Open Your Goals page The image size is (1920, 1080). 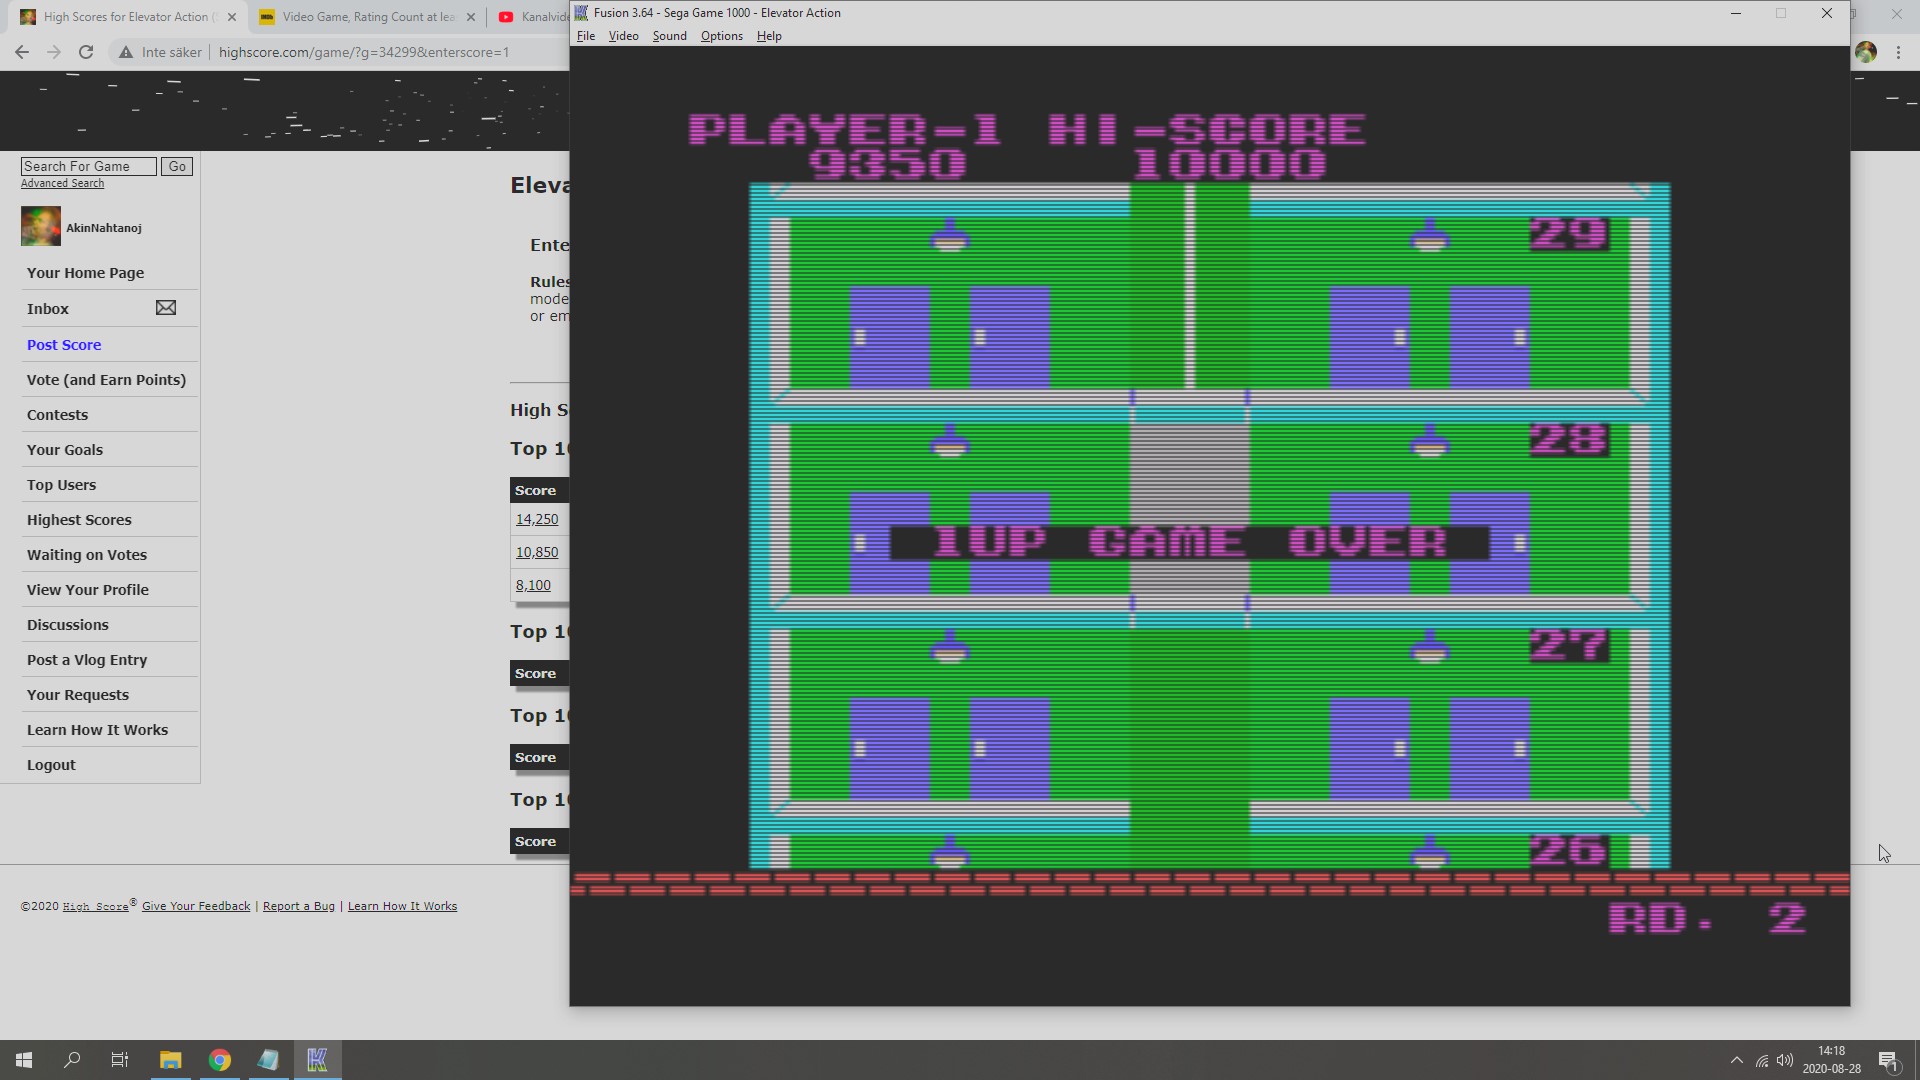pyautogui.click(x=65, y=450)
